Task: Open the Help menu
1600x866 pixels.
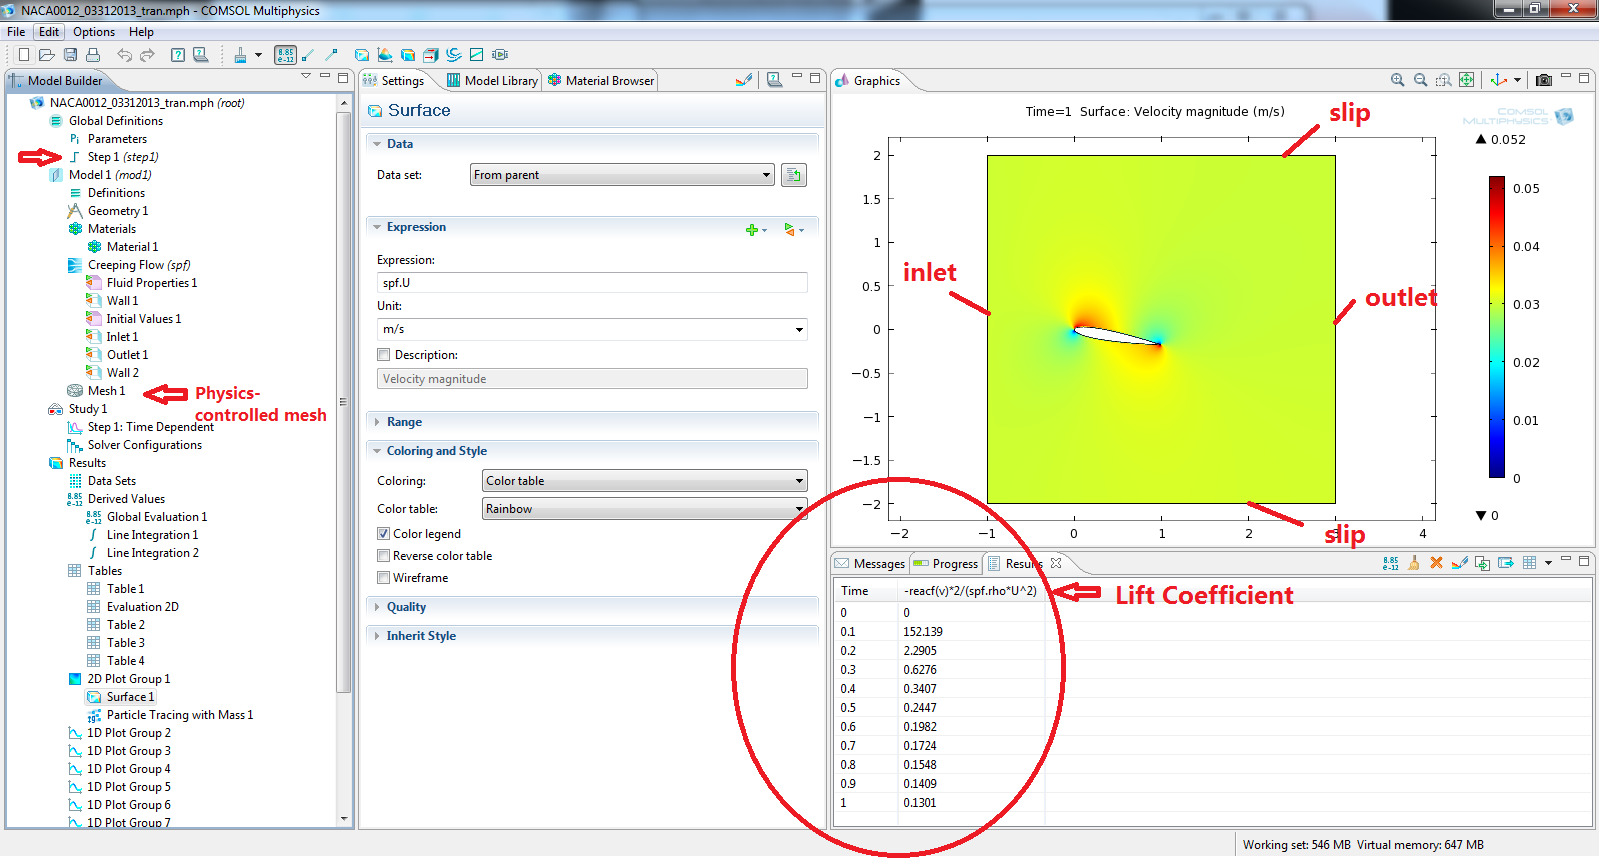Action: pyautogui.click(x=141, y=32)
